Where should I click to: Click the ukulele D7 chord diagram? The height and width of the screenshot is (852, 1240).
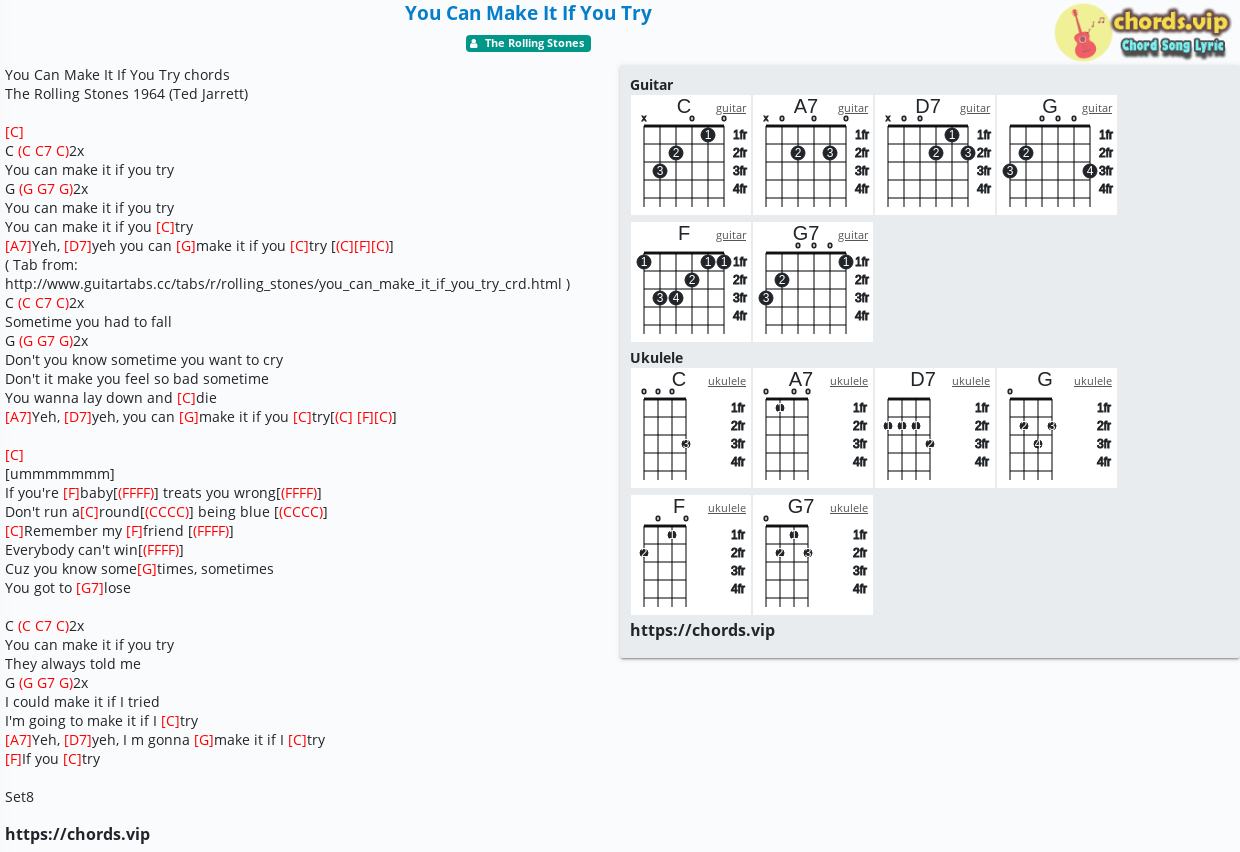click(935, 428)
